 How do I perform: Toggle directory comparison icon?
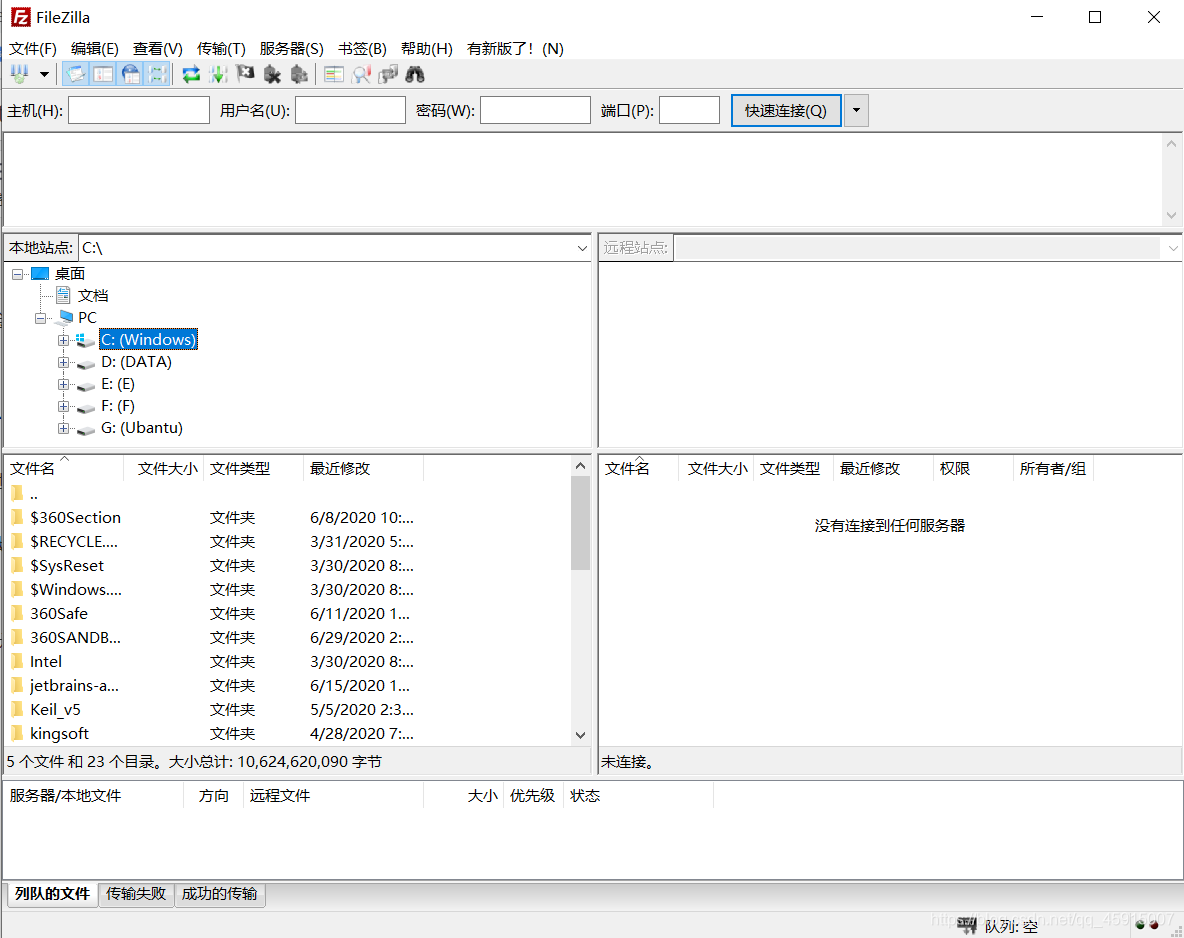pyautogui.click(x=361, y=74)
